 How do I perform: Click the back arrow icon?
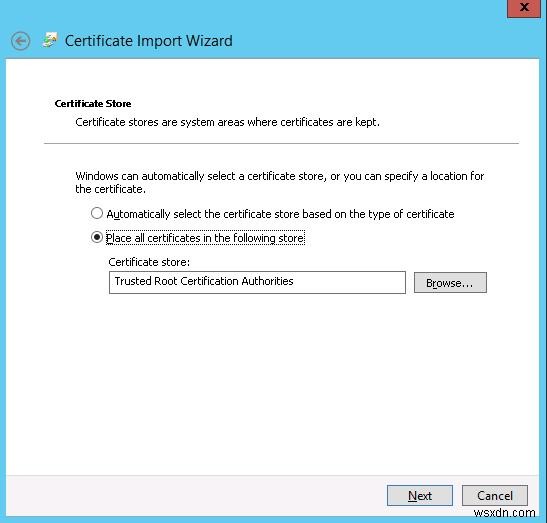20,41
